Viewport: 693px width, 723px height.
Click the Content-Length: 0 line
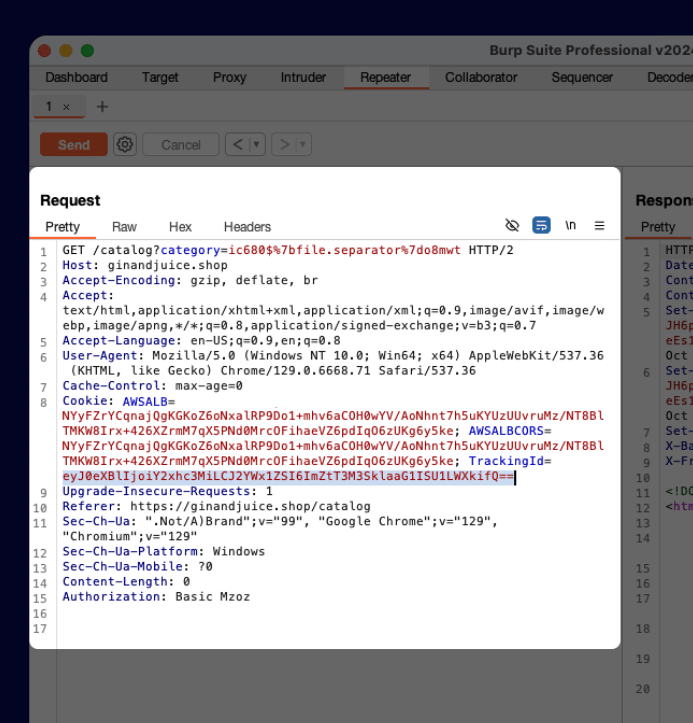tap(126, 581)
